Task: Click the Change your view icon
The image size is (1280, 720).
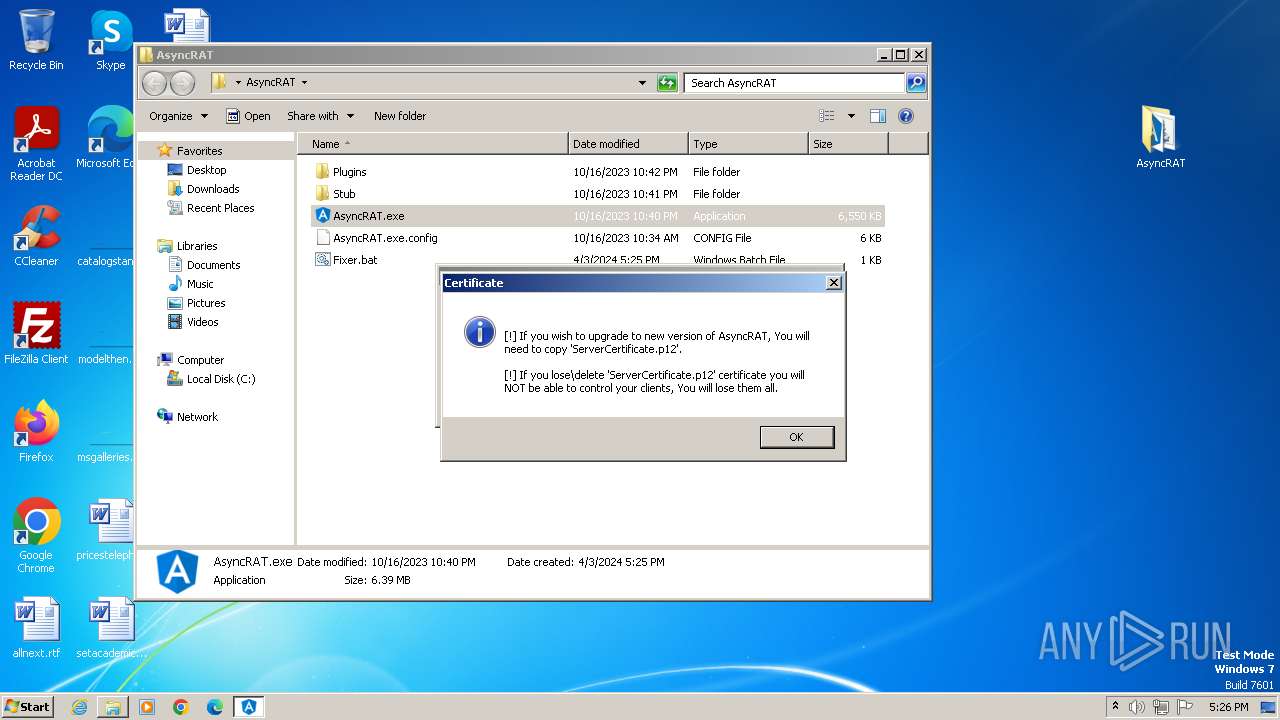Action: [x=827, y=116]
